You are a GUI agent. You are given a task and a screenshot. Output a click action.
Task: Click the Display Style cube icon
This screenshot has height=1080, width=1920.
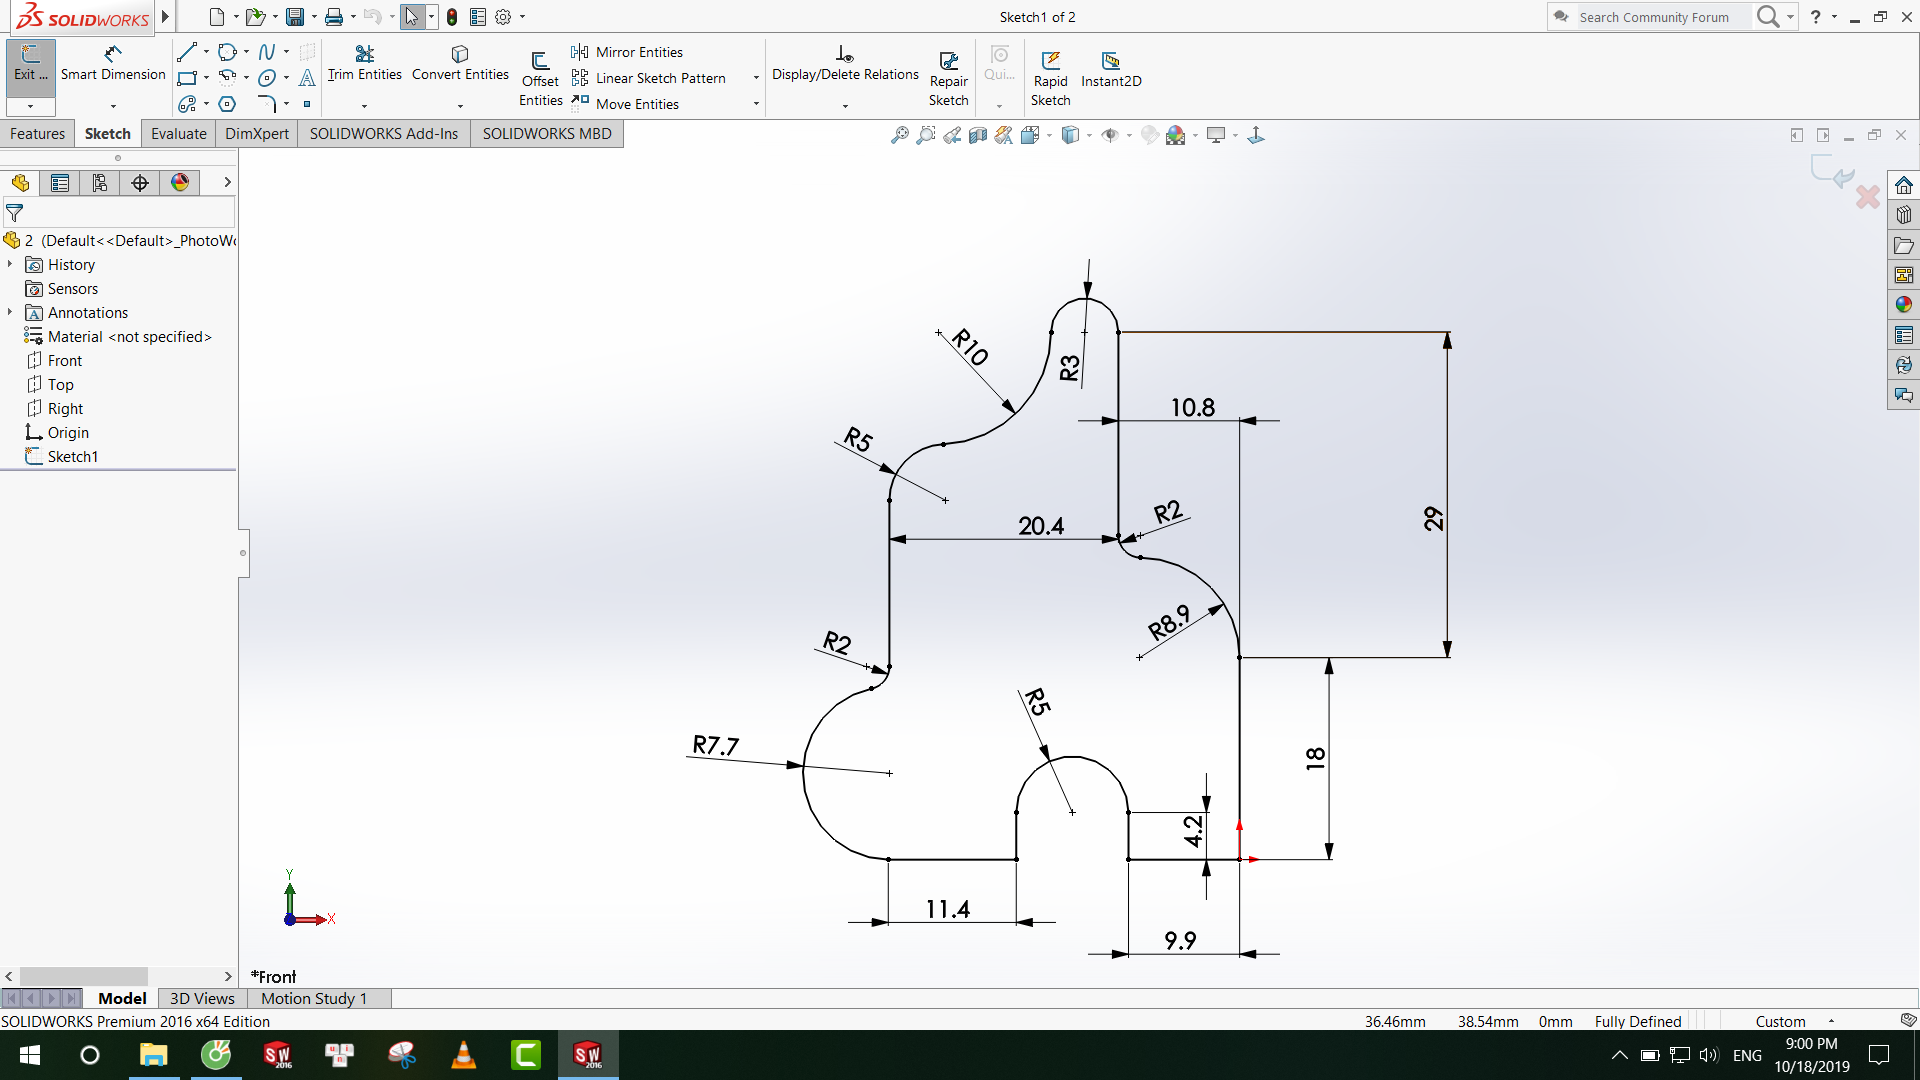[1070, 135]
